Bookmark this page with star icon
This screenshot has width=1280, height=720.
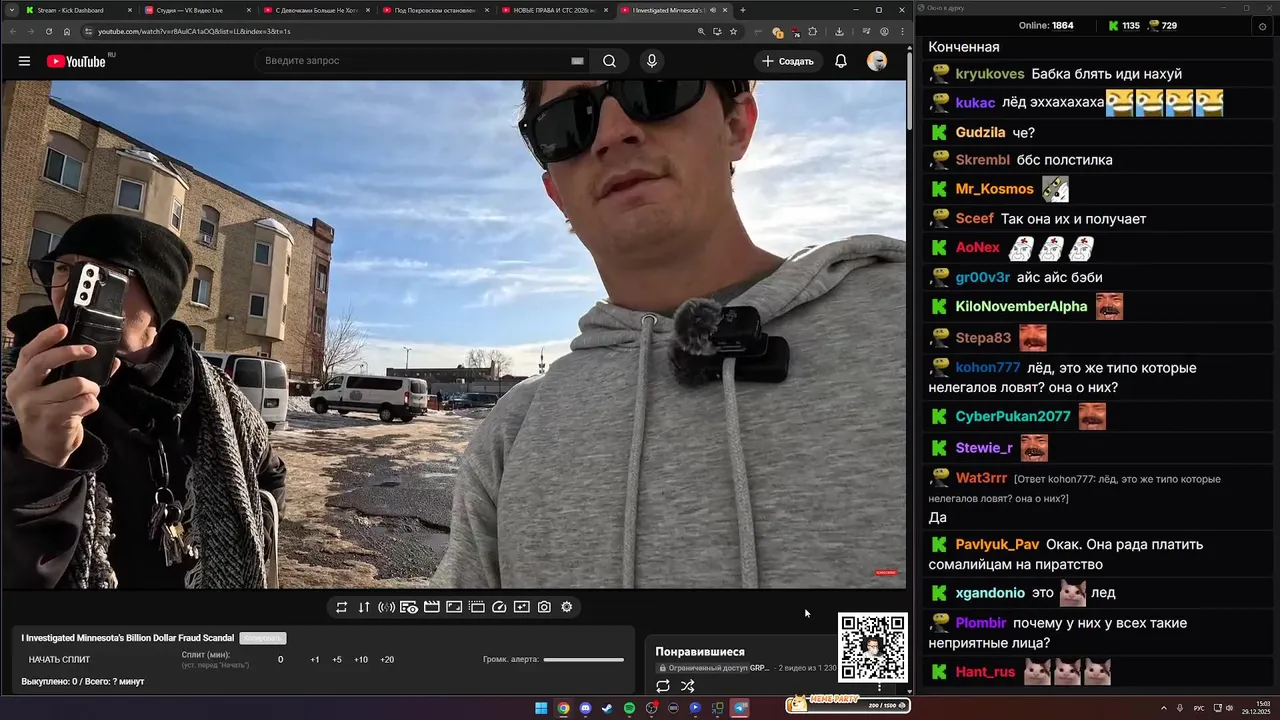click(x=733, y=31)
